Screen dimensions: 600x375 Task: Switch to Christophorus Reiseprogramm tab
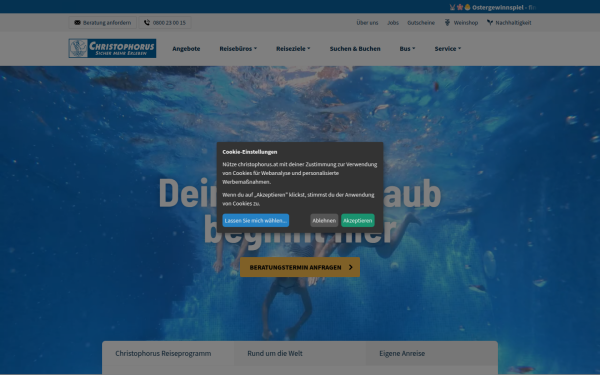(x=168, y=353)
